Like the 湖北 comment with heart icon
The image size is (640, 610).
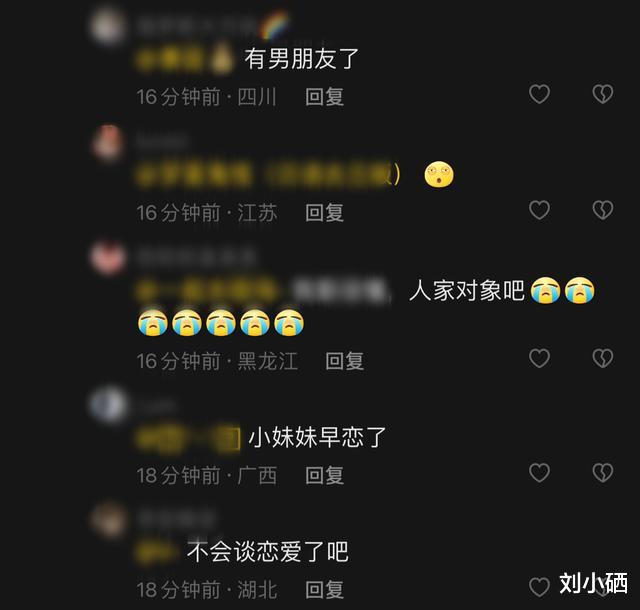point(539,587)
